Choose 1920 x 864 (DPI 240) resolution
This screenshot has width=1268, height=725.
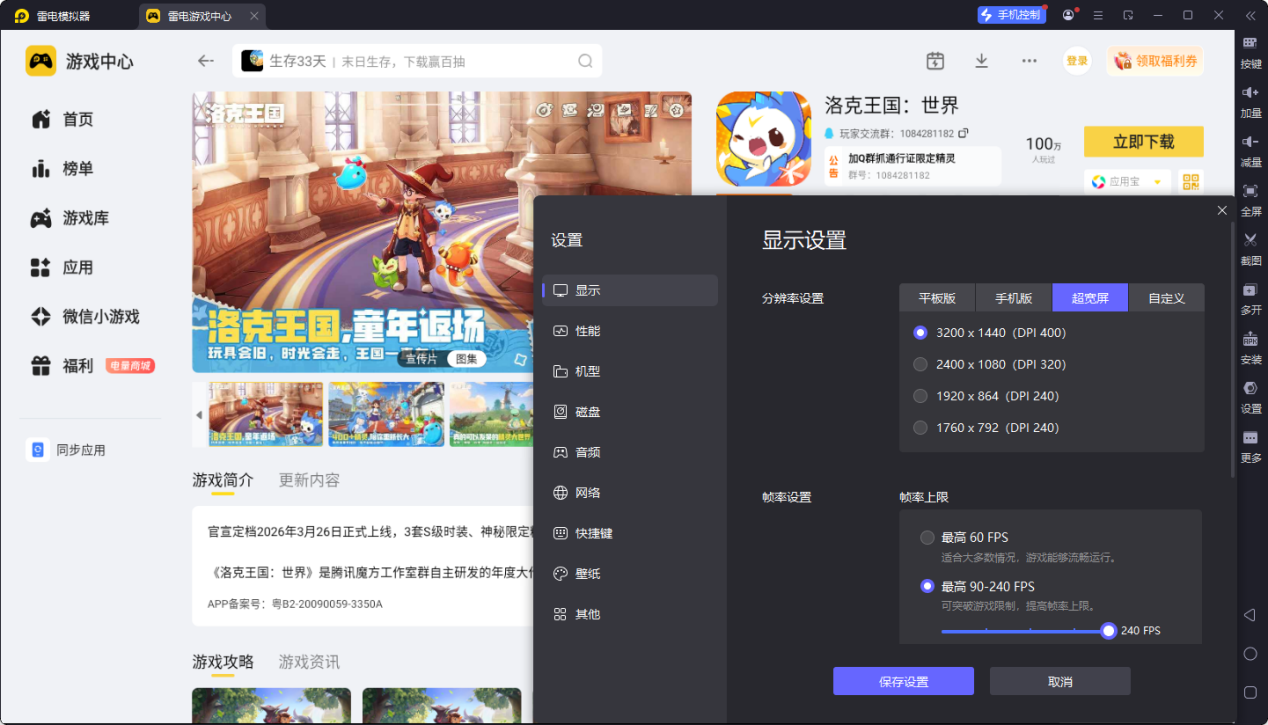[920, 397]
